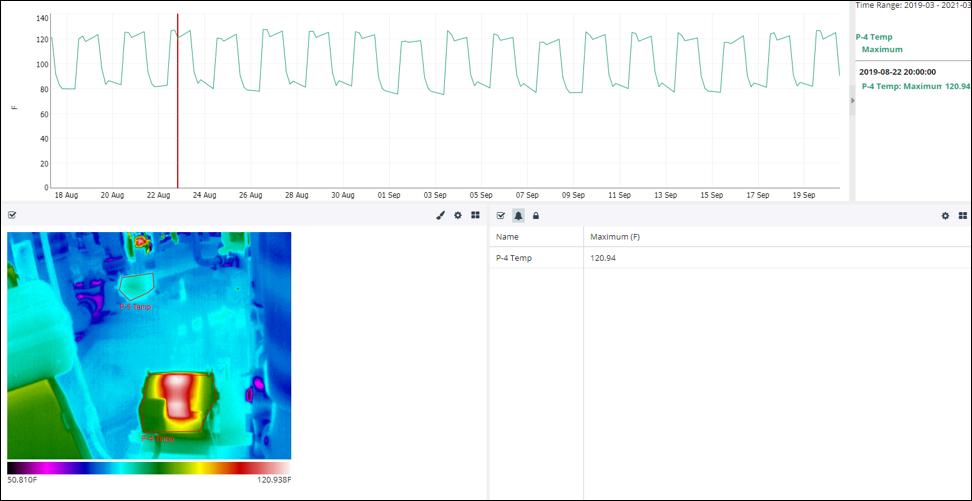This screenshot has height=501, width=972.
Task: Click the 50.810F minimum scale label
Action: pos(23,480)
